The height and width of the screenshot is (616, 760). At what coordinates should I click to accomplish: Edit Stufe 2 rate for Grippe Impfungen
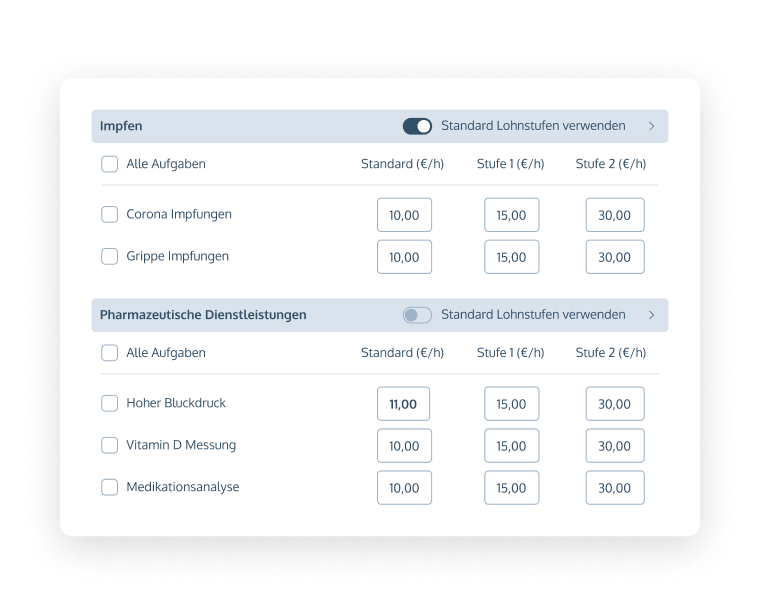[614, 257]
